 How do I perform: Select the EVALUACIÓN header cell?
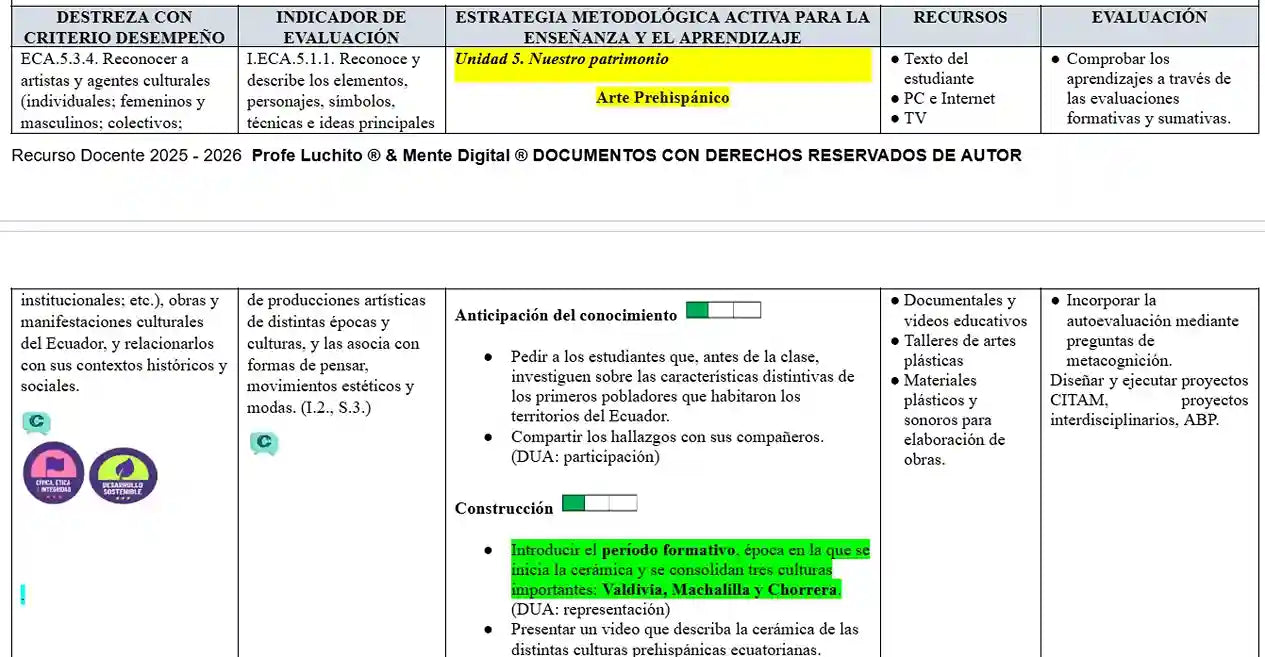pos(1149,17)
